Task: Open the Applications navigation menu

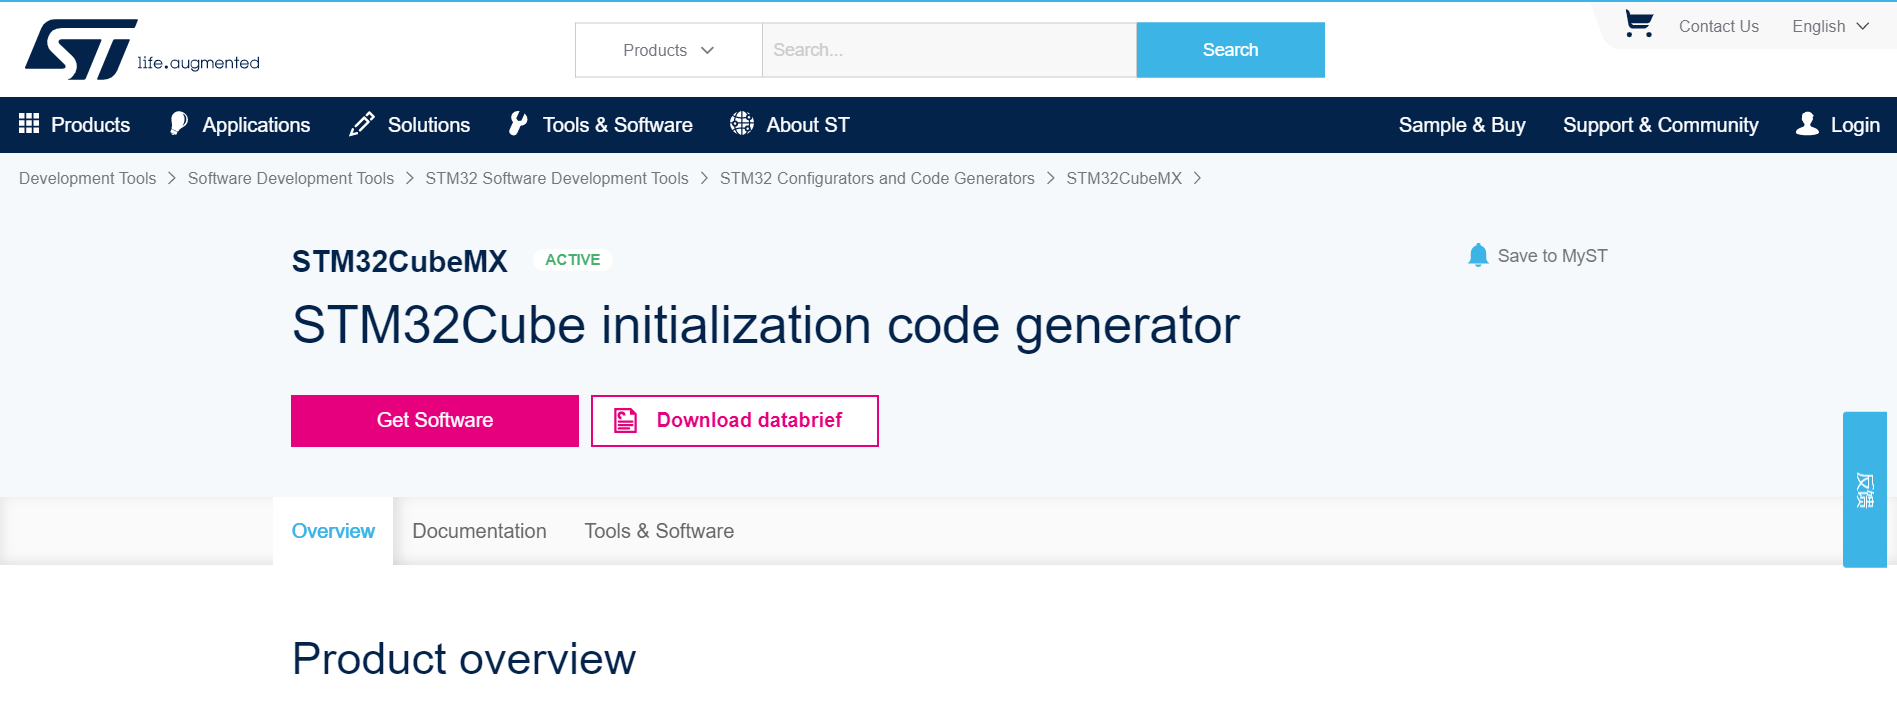Action: [x=240, y=125]
